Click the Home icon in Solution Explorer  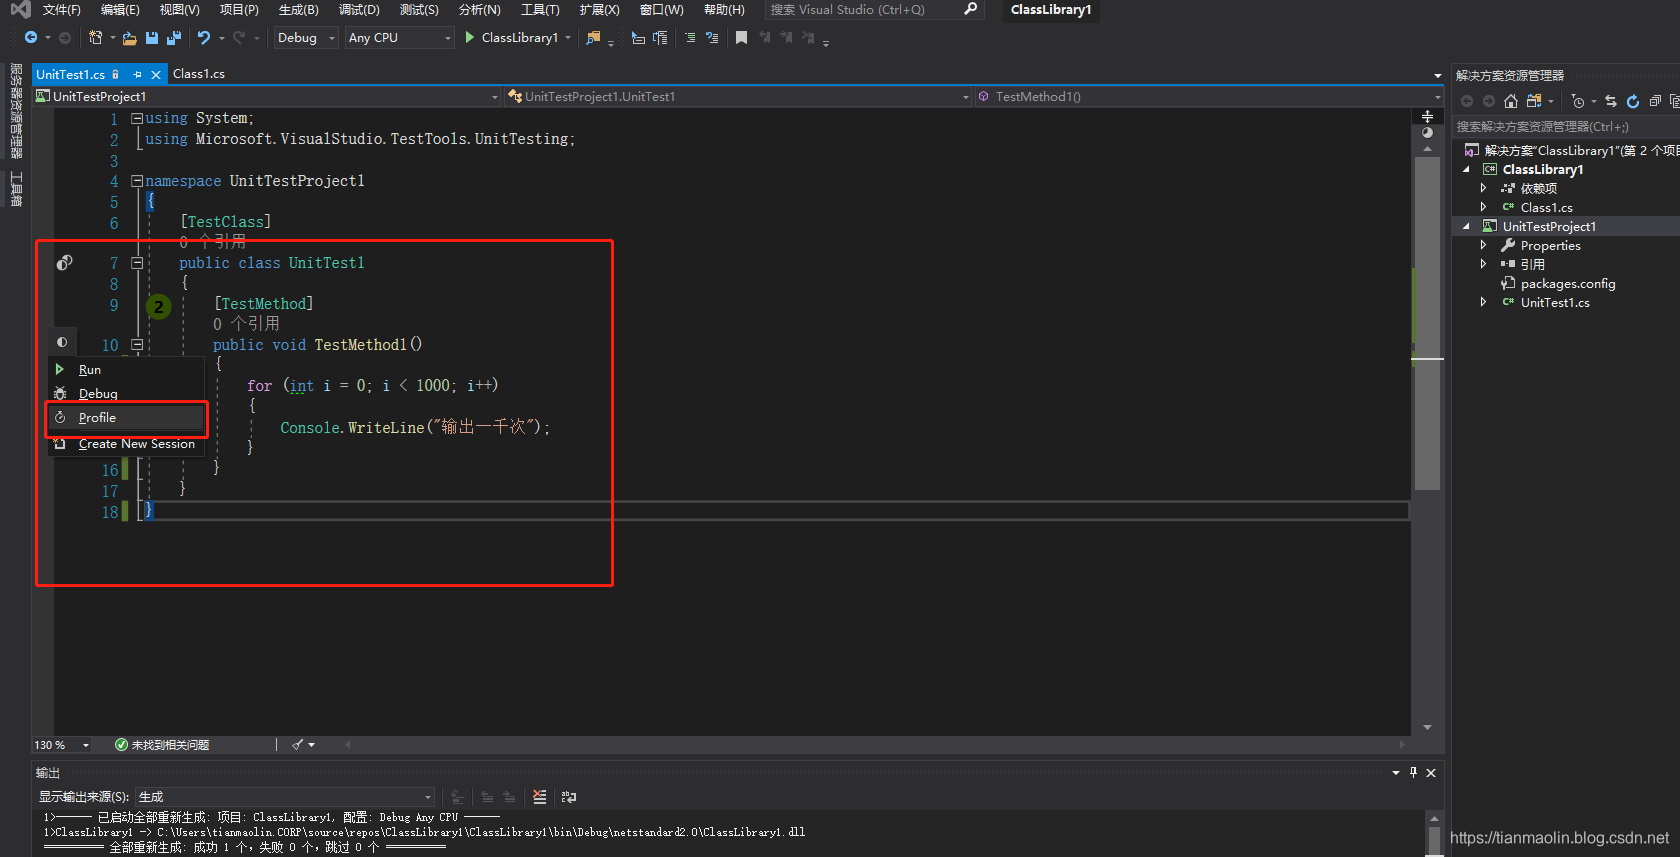coord(1511,101)
